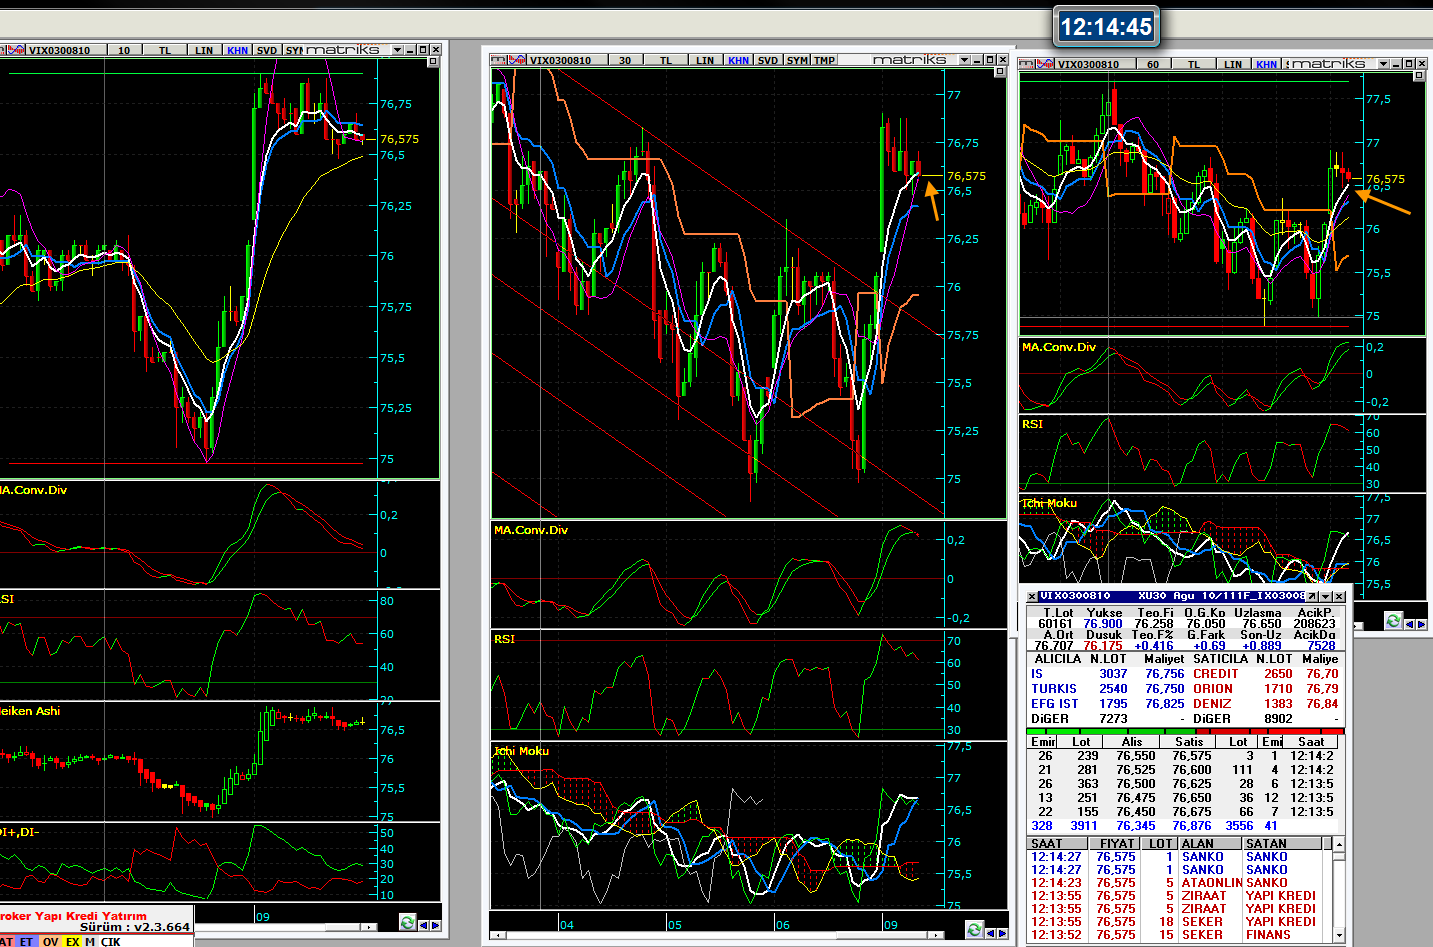
Task: Click the scroll-right arrow below the middle chart
Action: point(1002,933)
